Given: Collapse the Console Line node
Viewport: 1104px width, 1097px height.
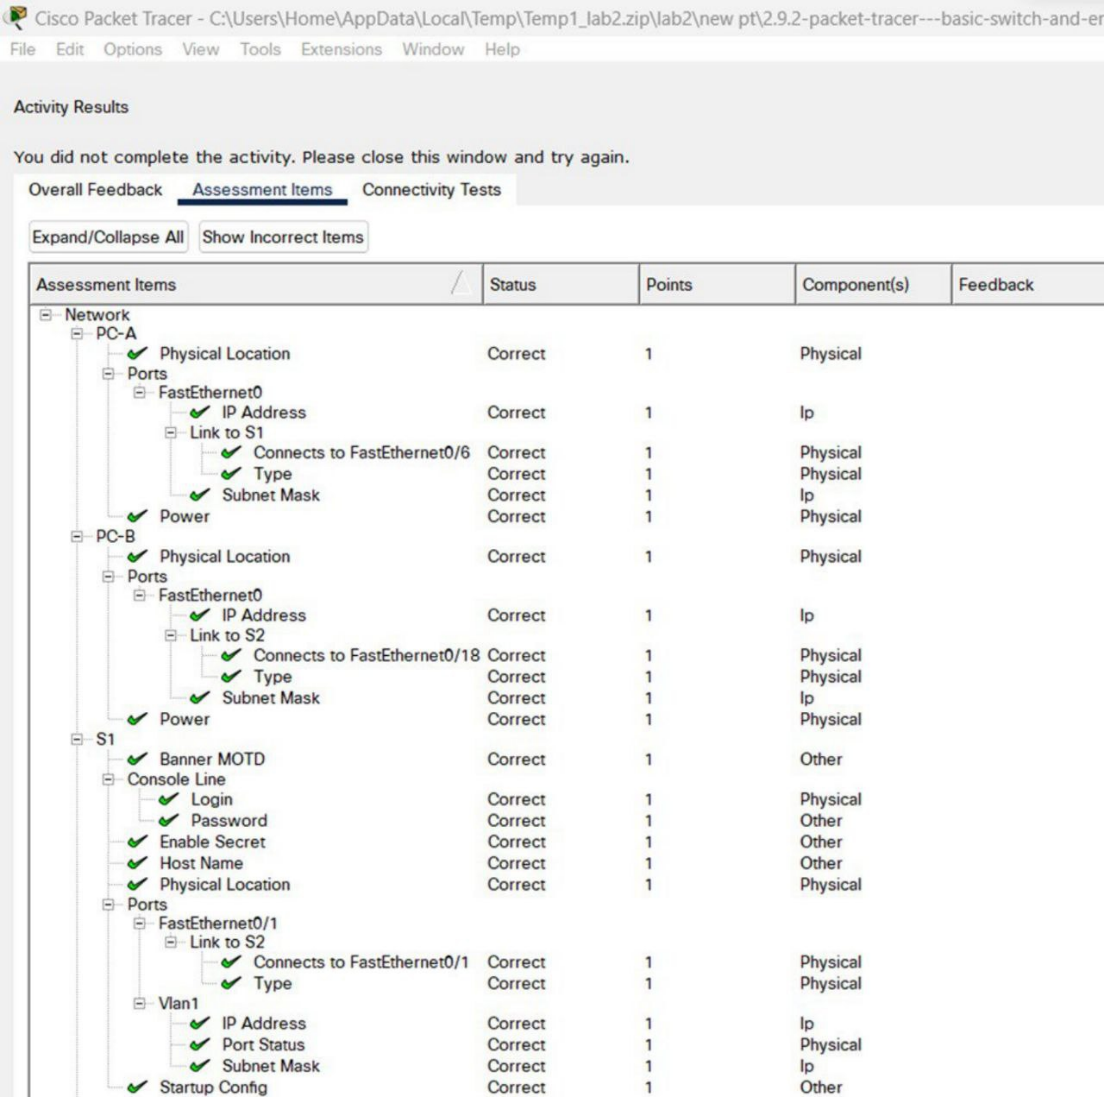Looking at the screenshot, I should coord(108,779).
